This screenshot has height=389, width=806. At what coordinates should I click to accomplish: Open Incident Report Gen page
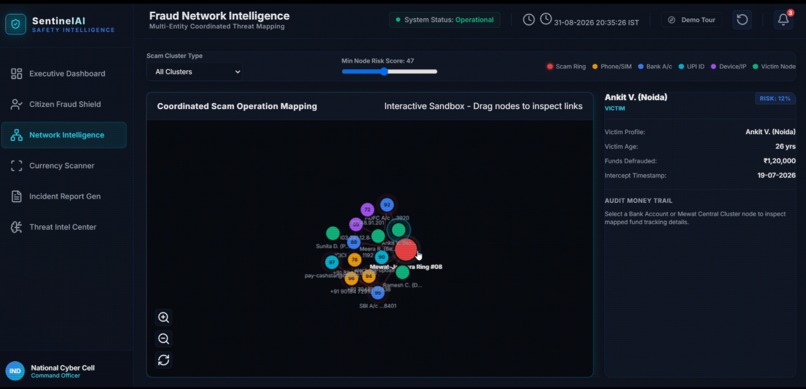pos(64,196)
